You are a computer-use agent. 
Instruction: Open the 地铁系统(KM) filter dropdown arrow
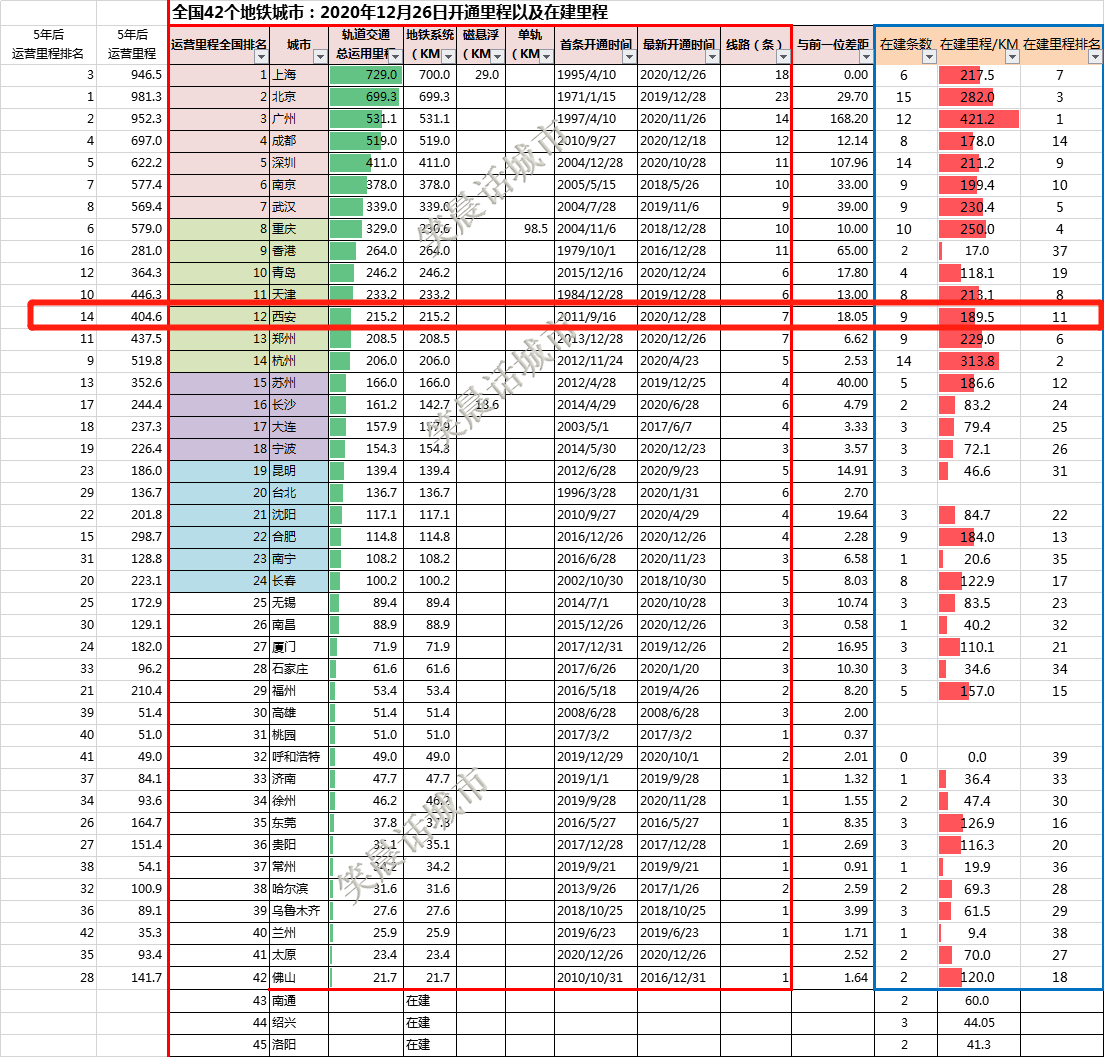tap(448, 56)
